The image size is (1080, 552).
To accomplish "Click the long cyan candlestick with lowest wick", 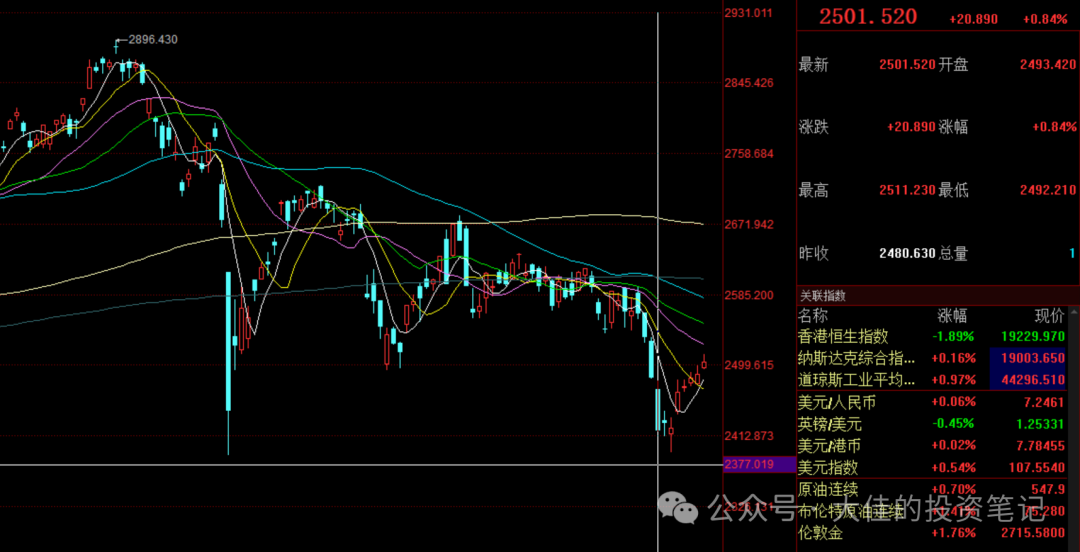I will (228, 362).
